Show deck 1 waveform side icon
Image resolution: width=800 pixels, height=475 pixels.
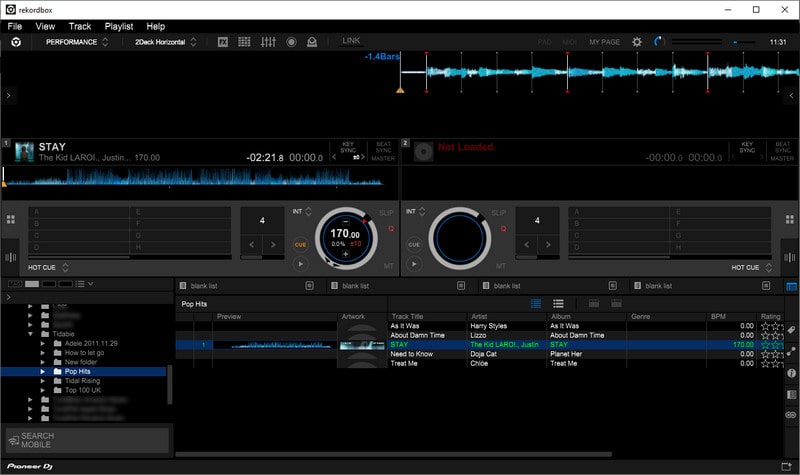(x=11, y=257)
